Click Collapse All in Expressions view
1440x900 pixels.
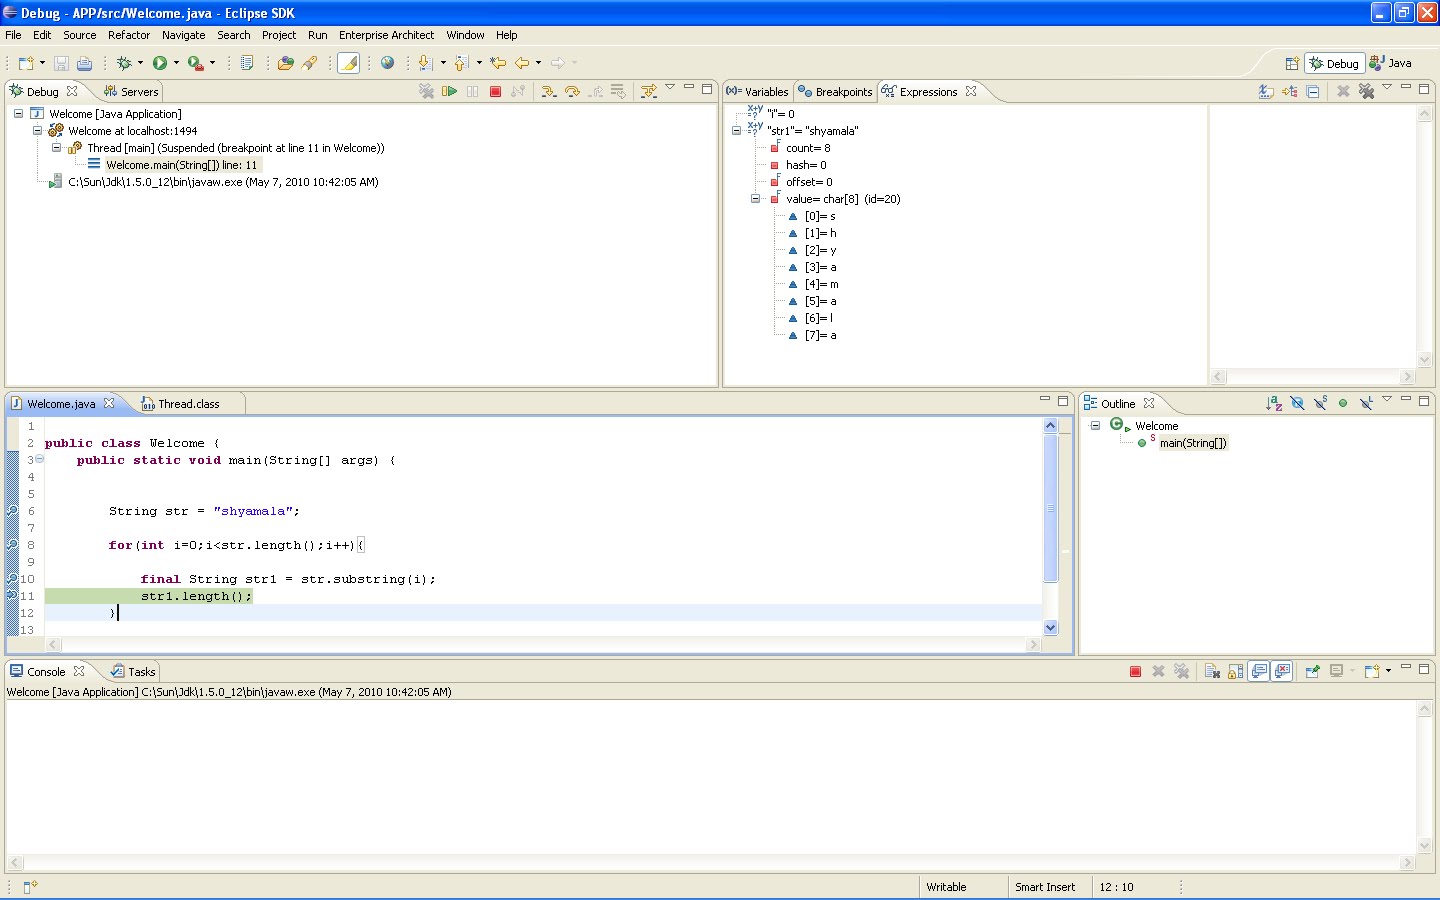click(x=1313, y=91)
